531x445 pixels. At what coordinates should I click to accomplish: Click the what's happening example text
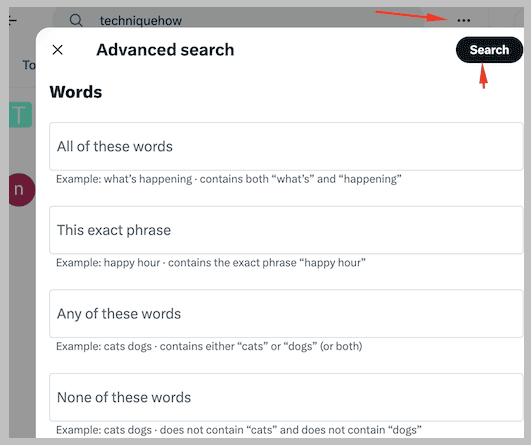tap(229, 179)
